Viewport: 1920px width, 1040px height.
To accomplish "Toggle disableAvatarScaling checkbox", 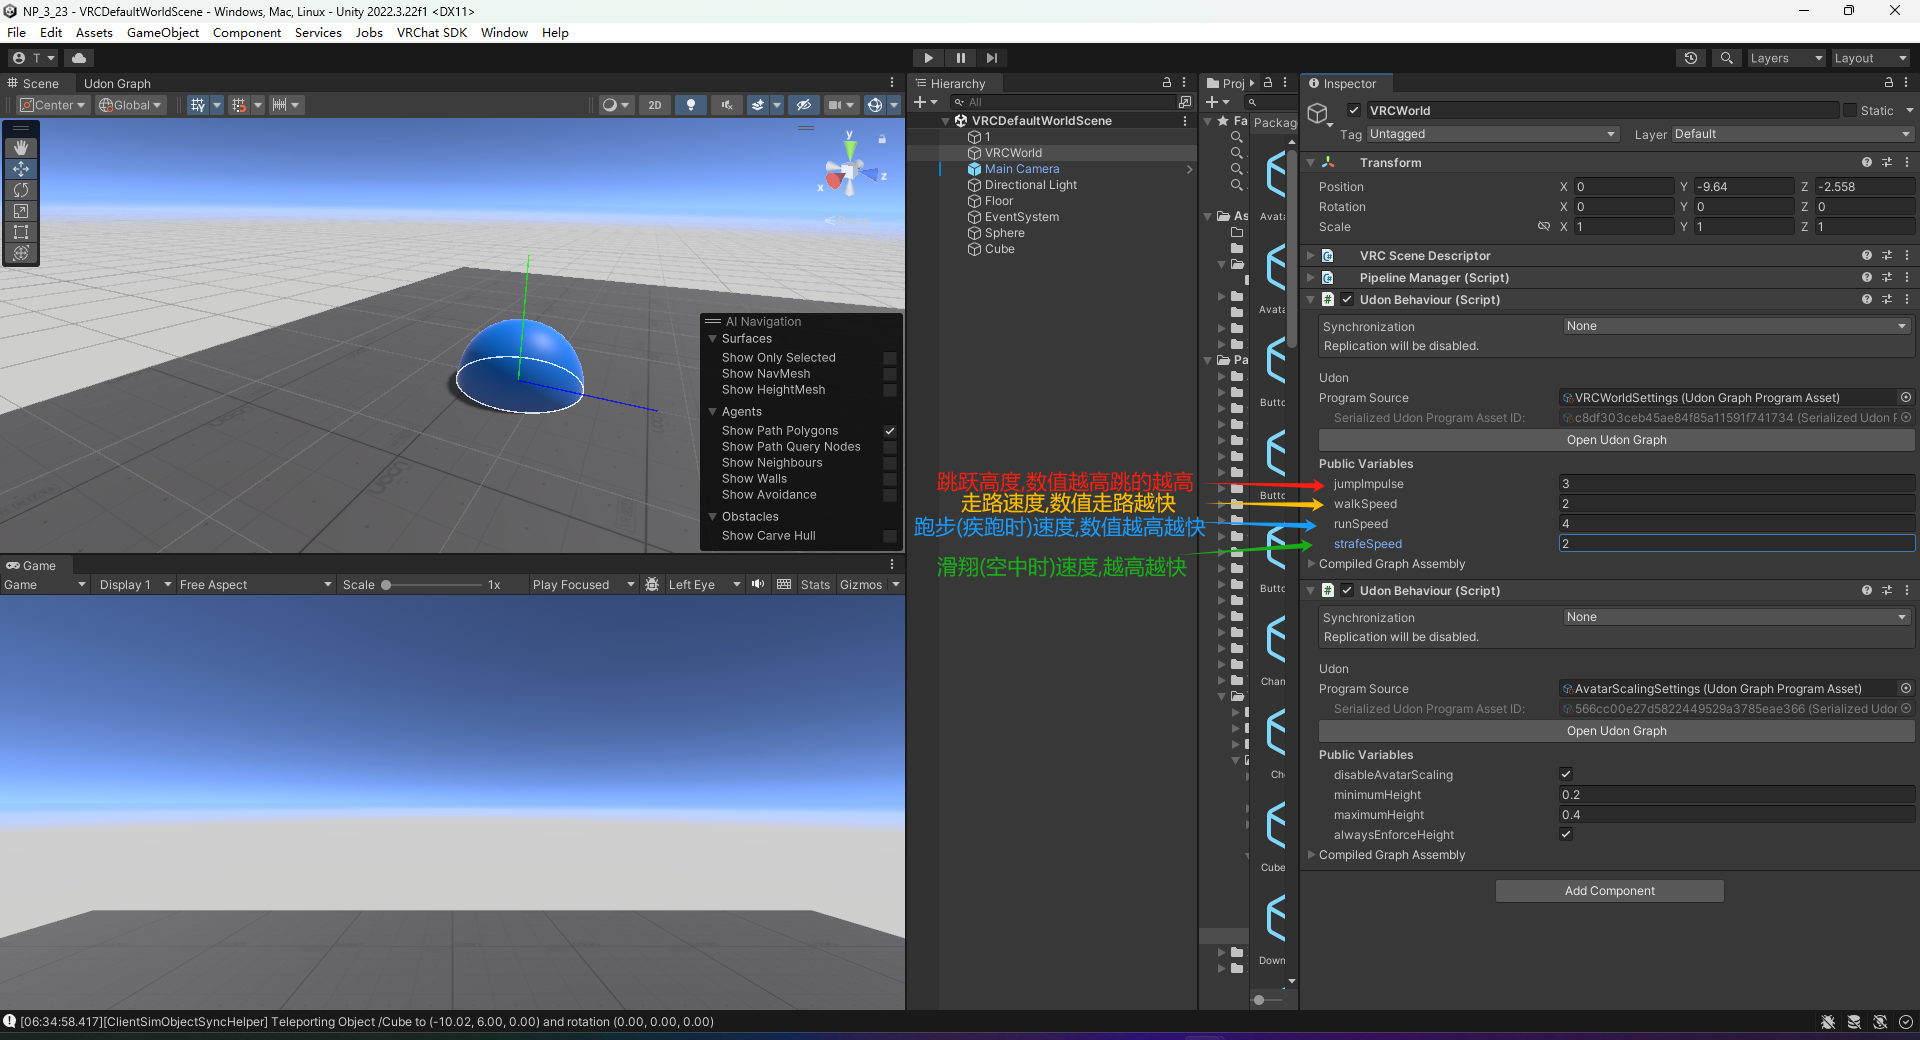I will [1566, 774].
